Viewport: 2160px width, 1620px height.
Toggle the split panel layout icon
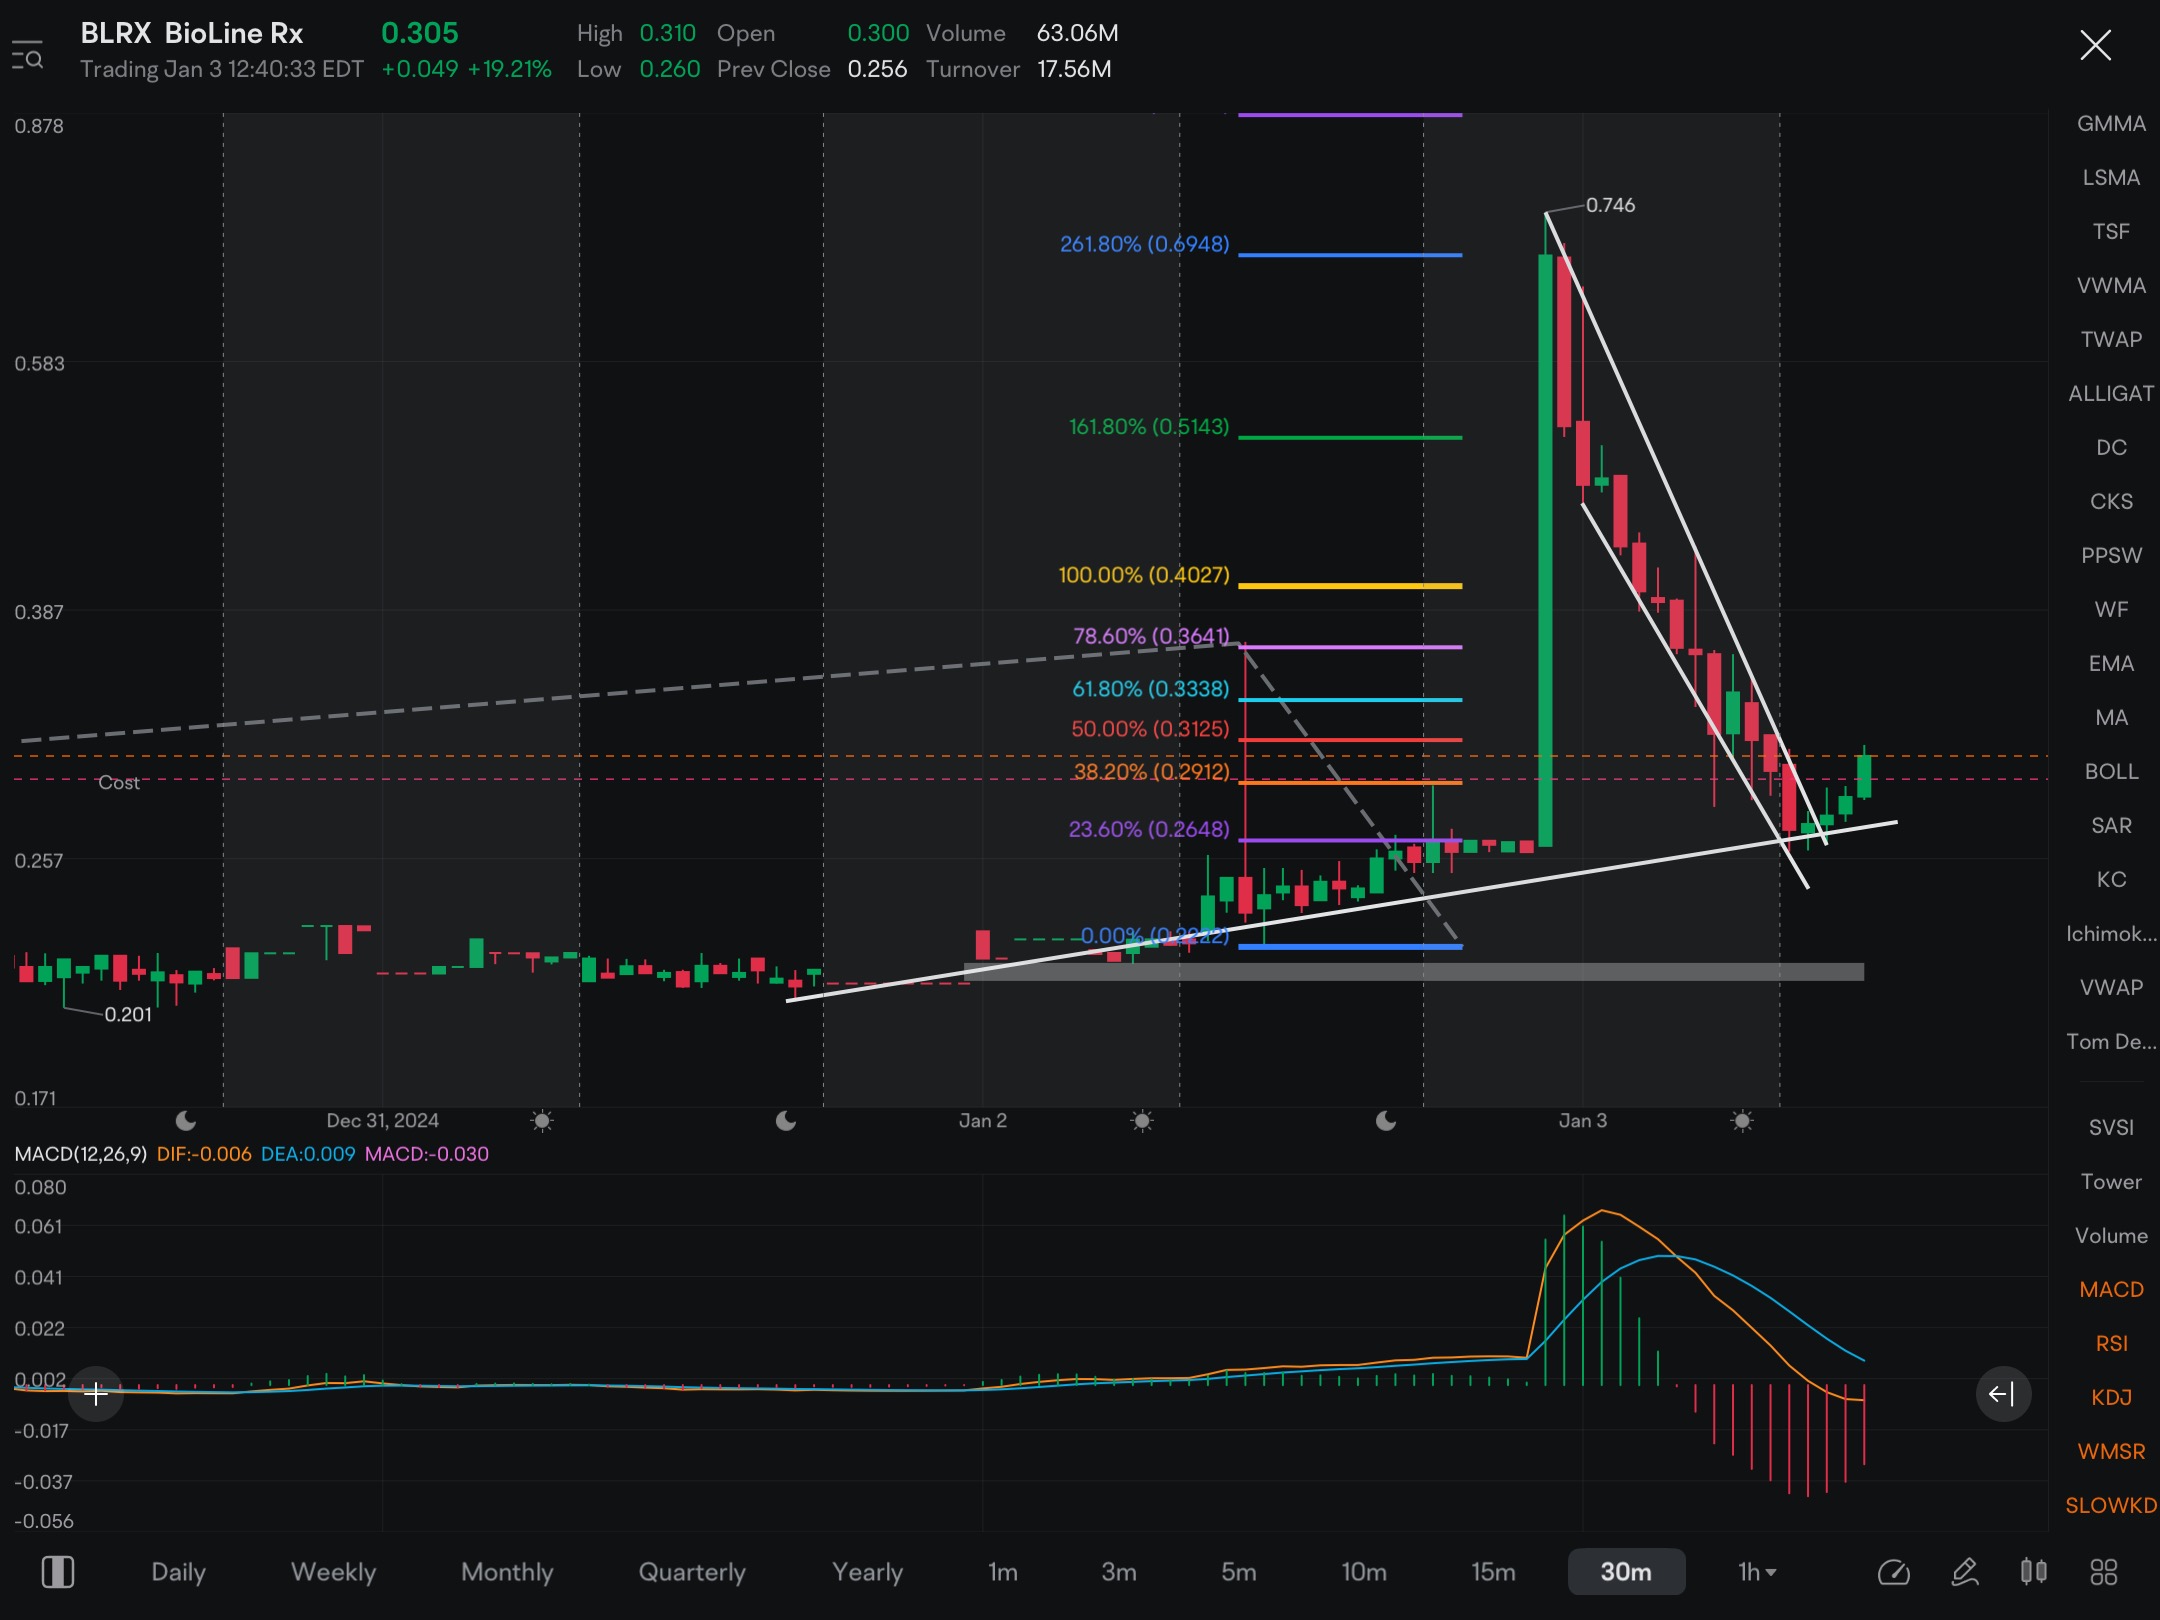(57, 1572)
